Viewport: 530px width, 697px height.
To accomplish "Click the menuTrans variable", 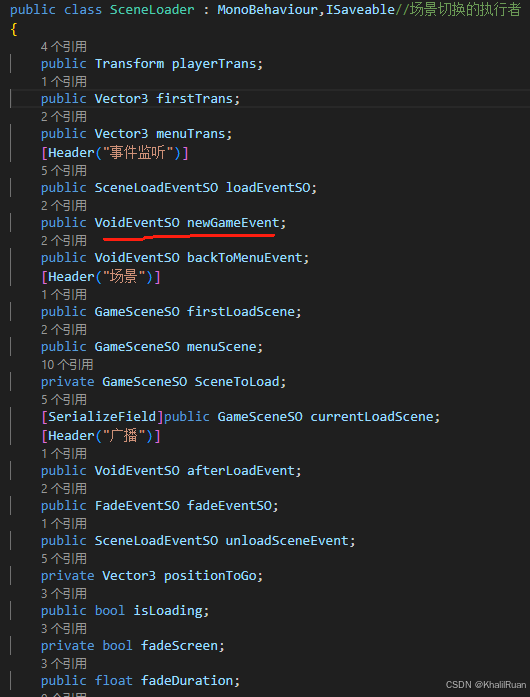I will [x=191, y=134].
